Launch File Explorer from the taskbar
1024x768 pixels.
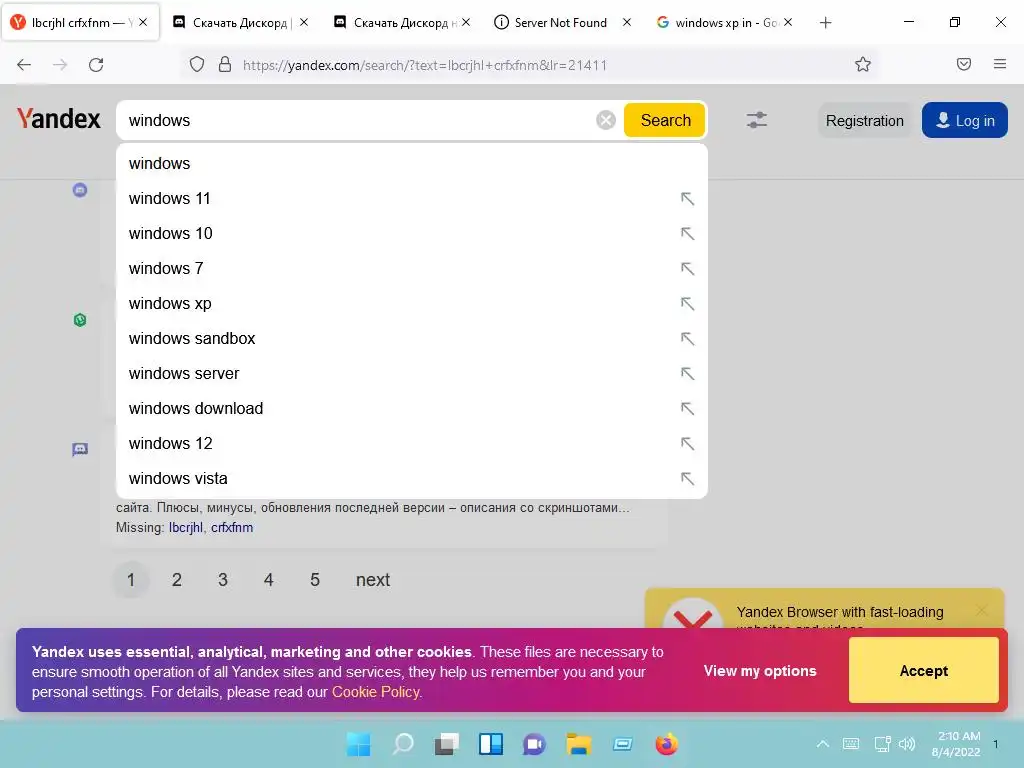tap(579, 744)
